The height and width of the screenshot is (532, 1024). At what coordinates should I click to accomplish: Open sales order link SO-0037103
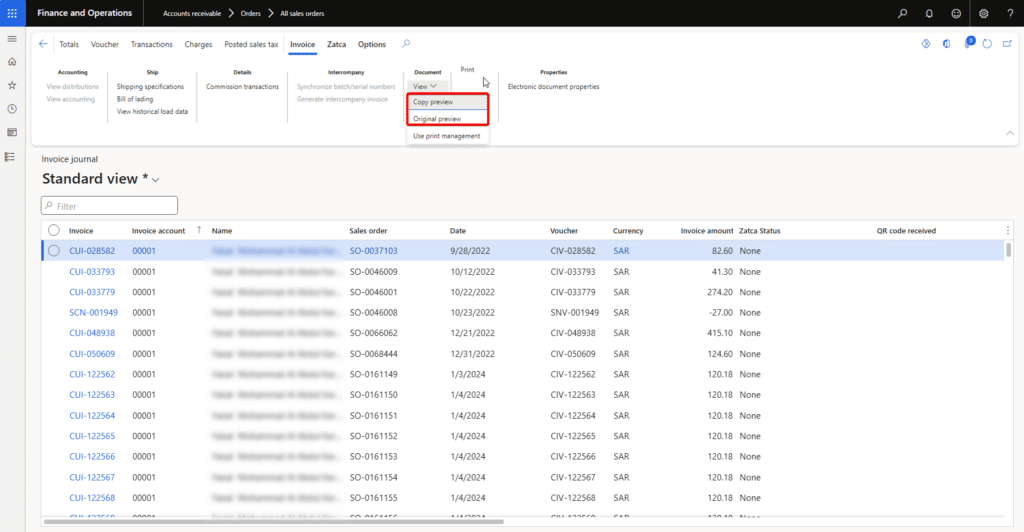(x=374, y=251)
